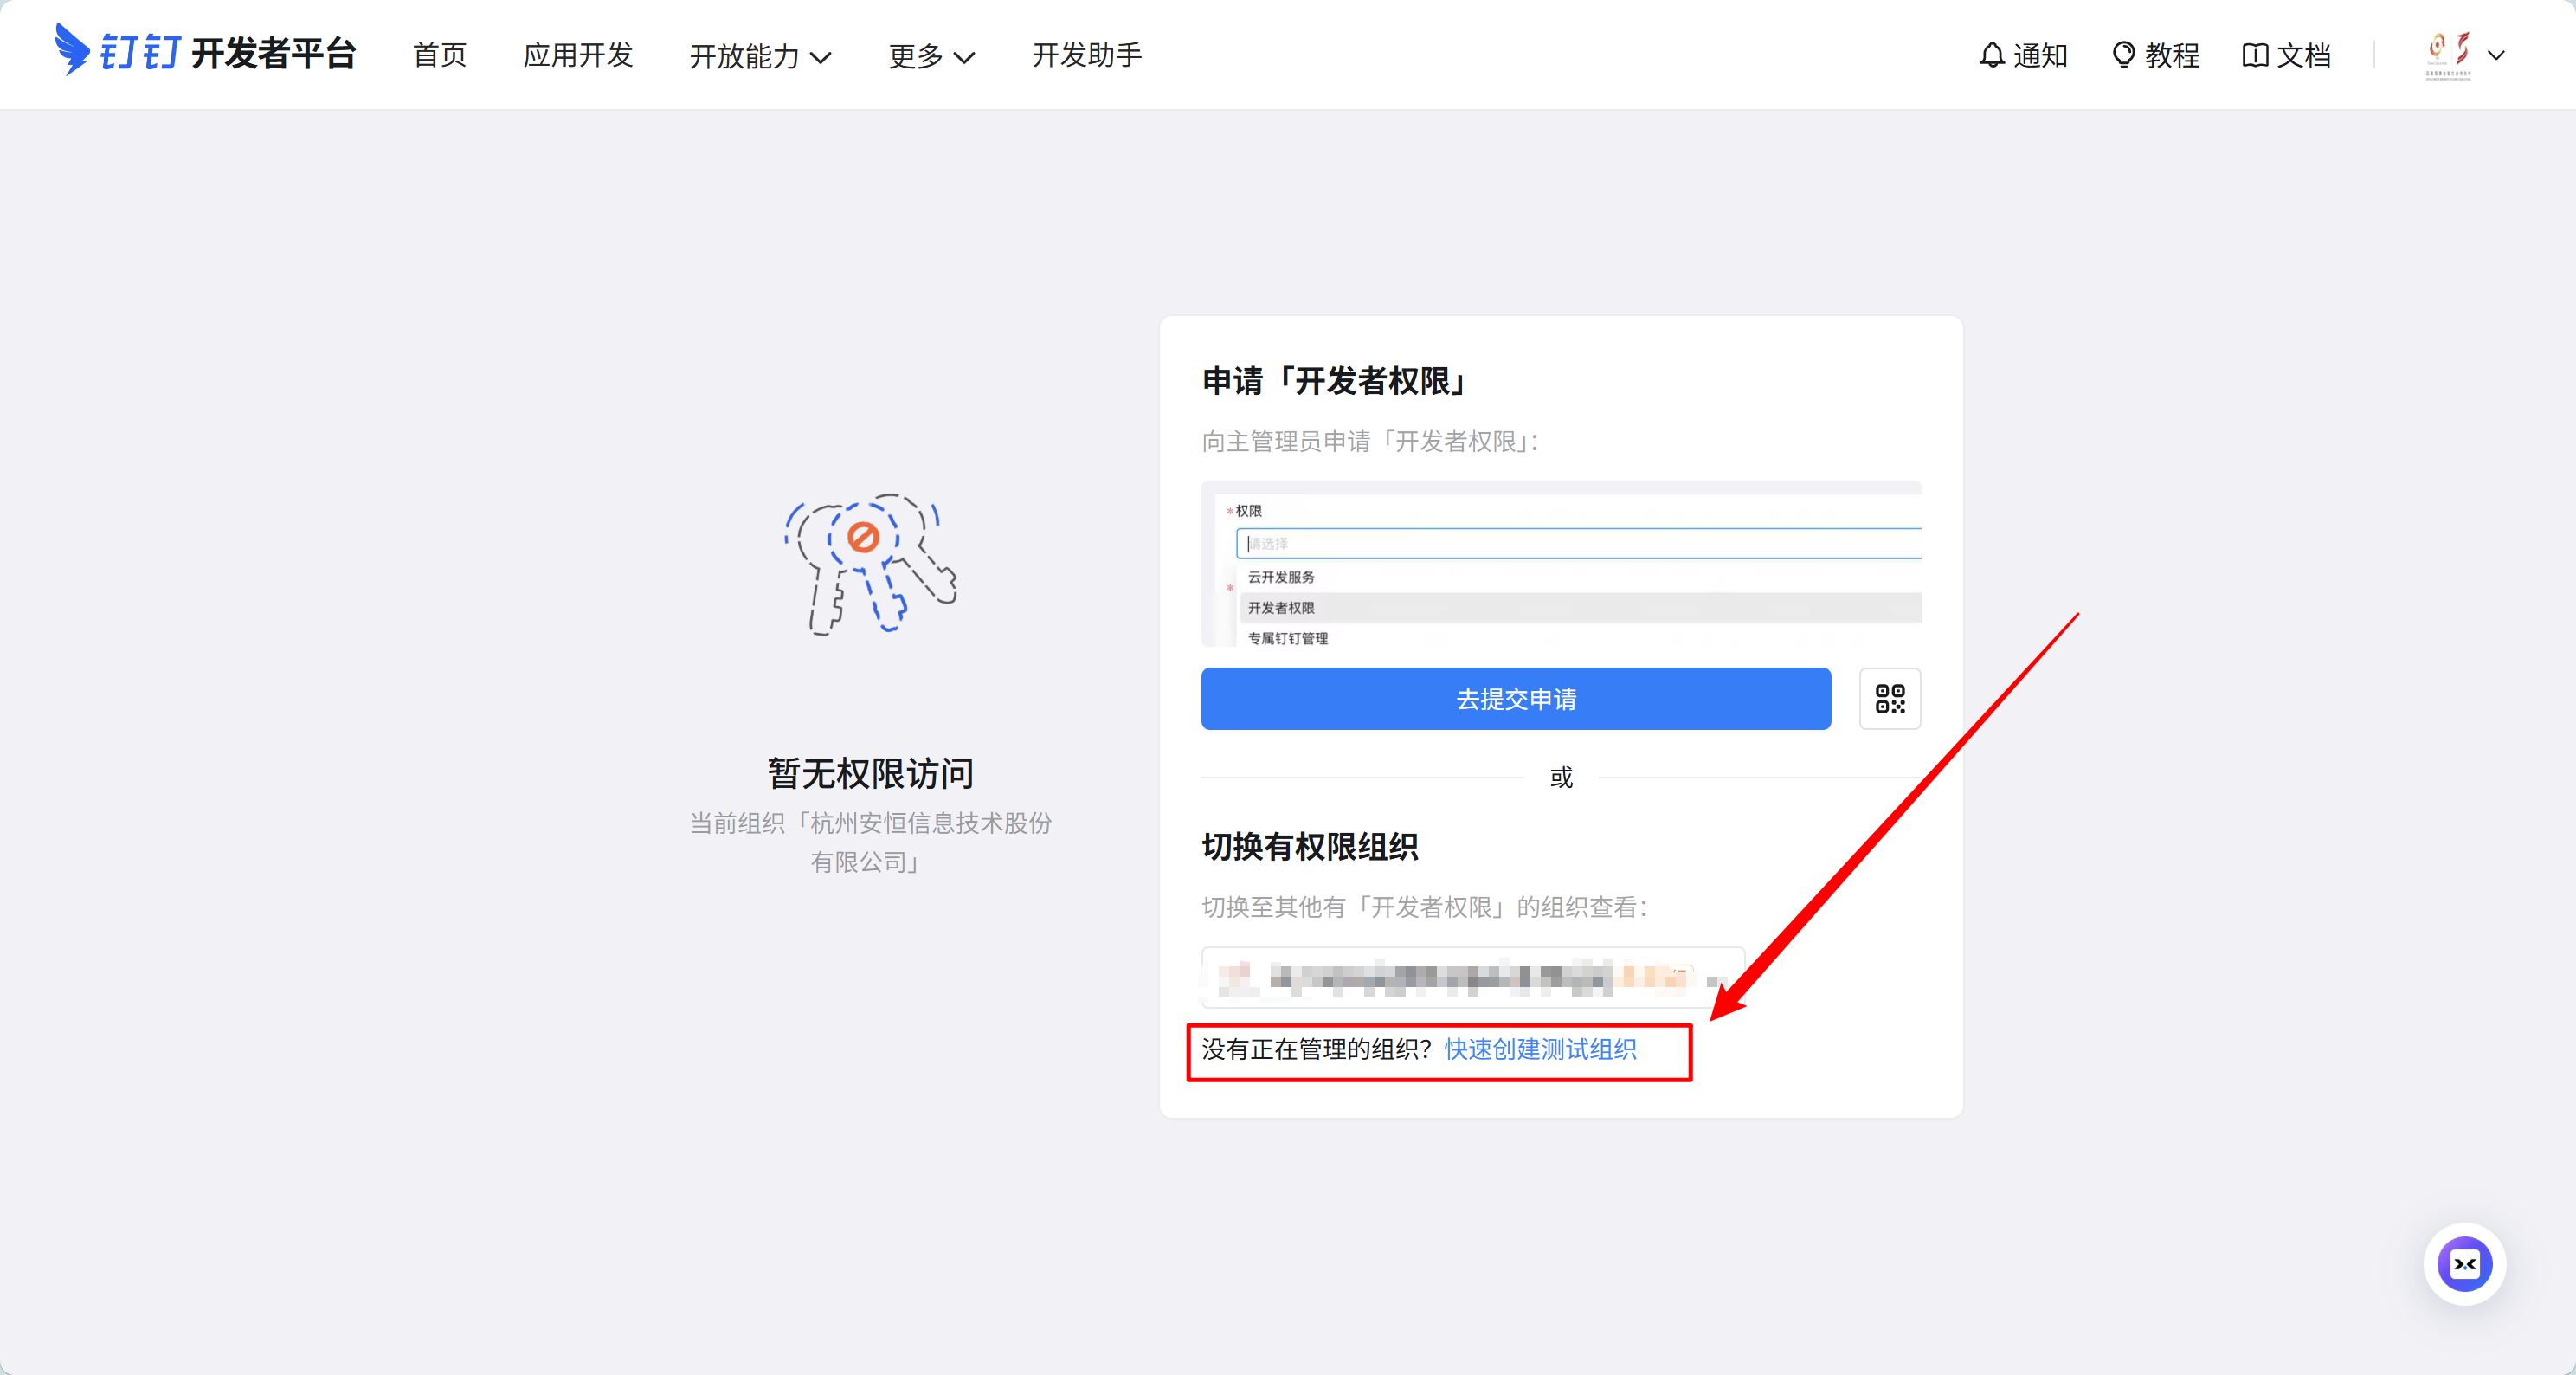Screen dimensions: 2576x1375
Task: Click the DingTalk logo icon
Action: tap(72, 49)
